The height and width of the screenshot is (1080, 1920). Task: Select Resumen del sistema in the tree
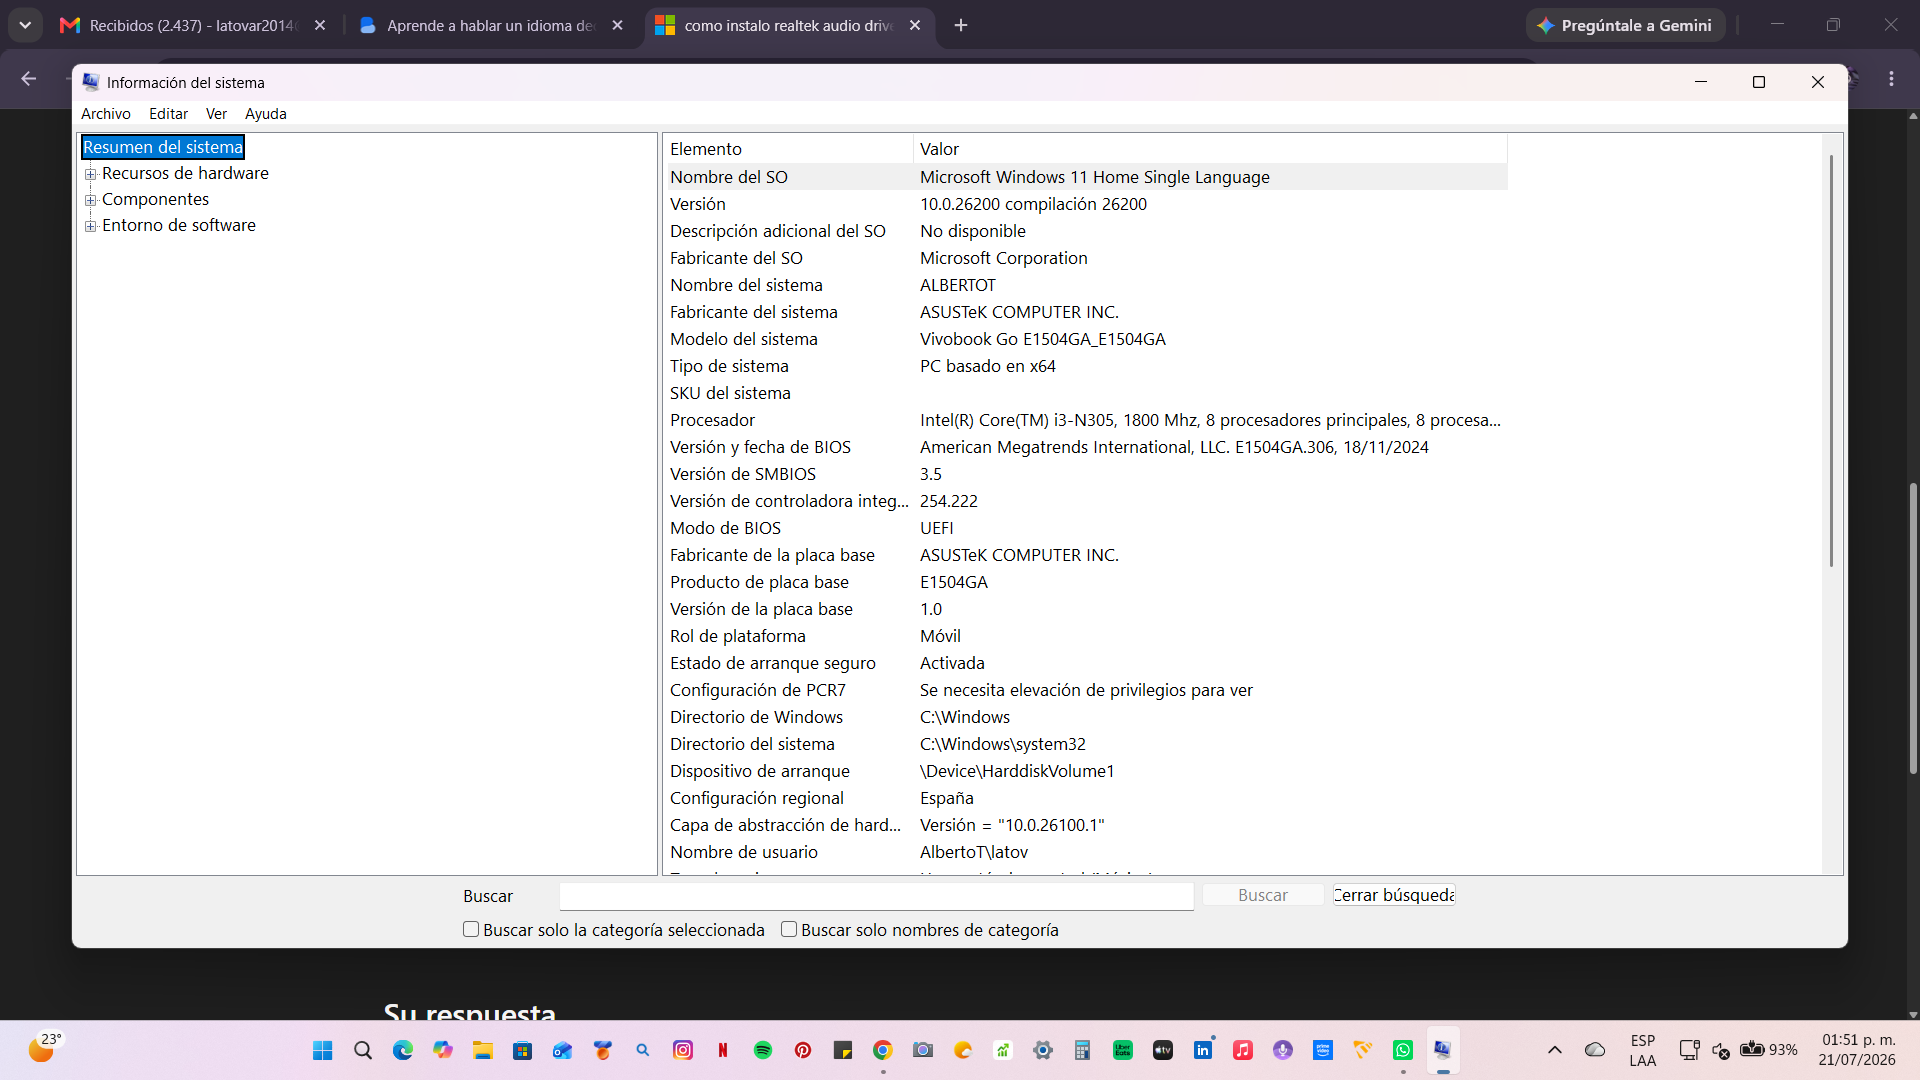163,147
